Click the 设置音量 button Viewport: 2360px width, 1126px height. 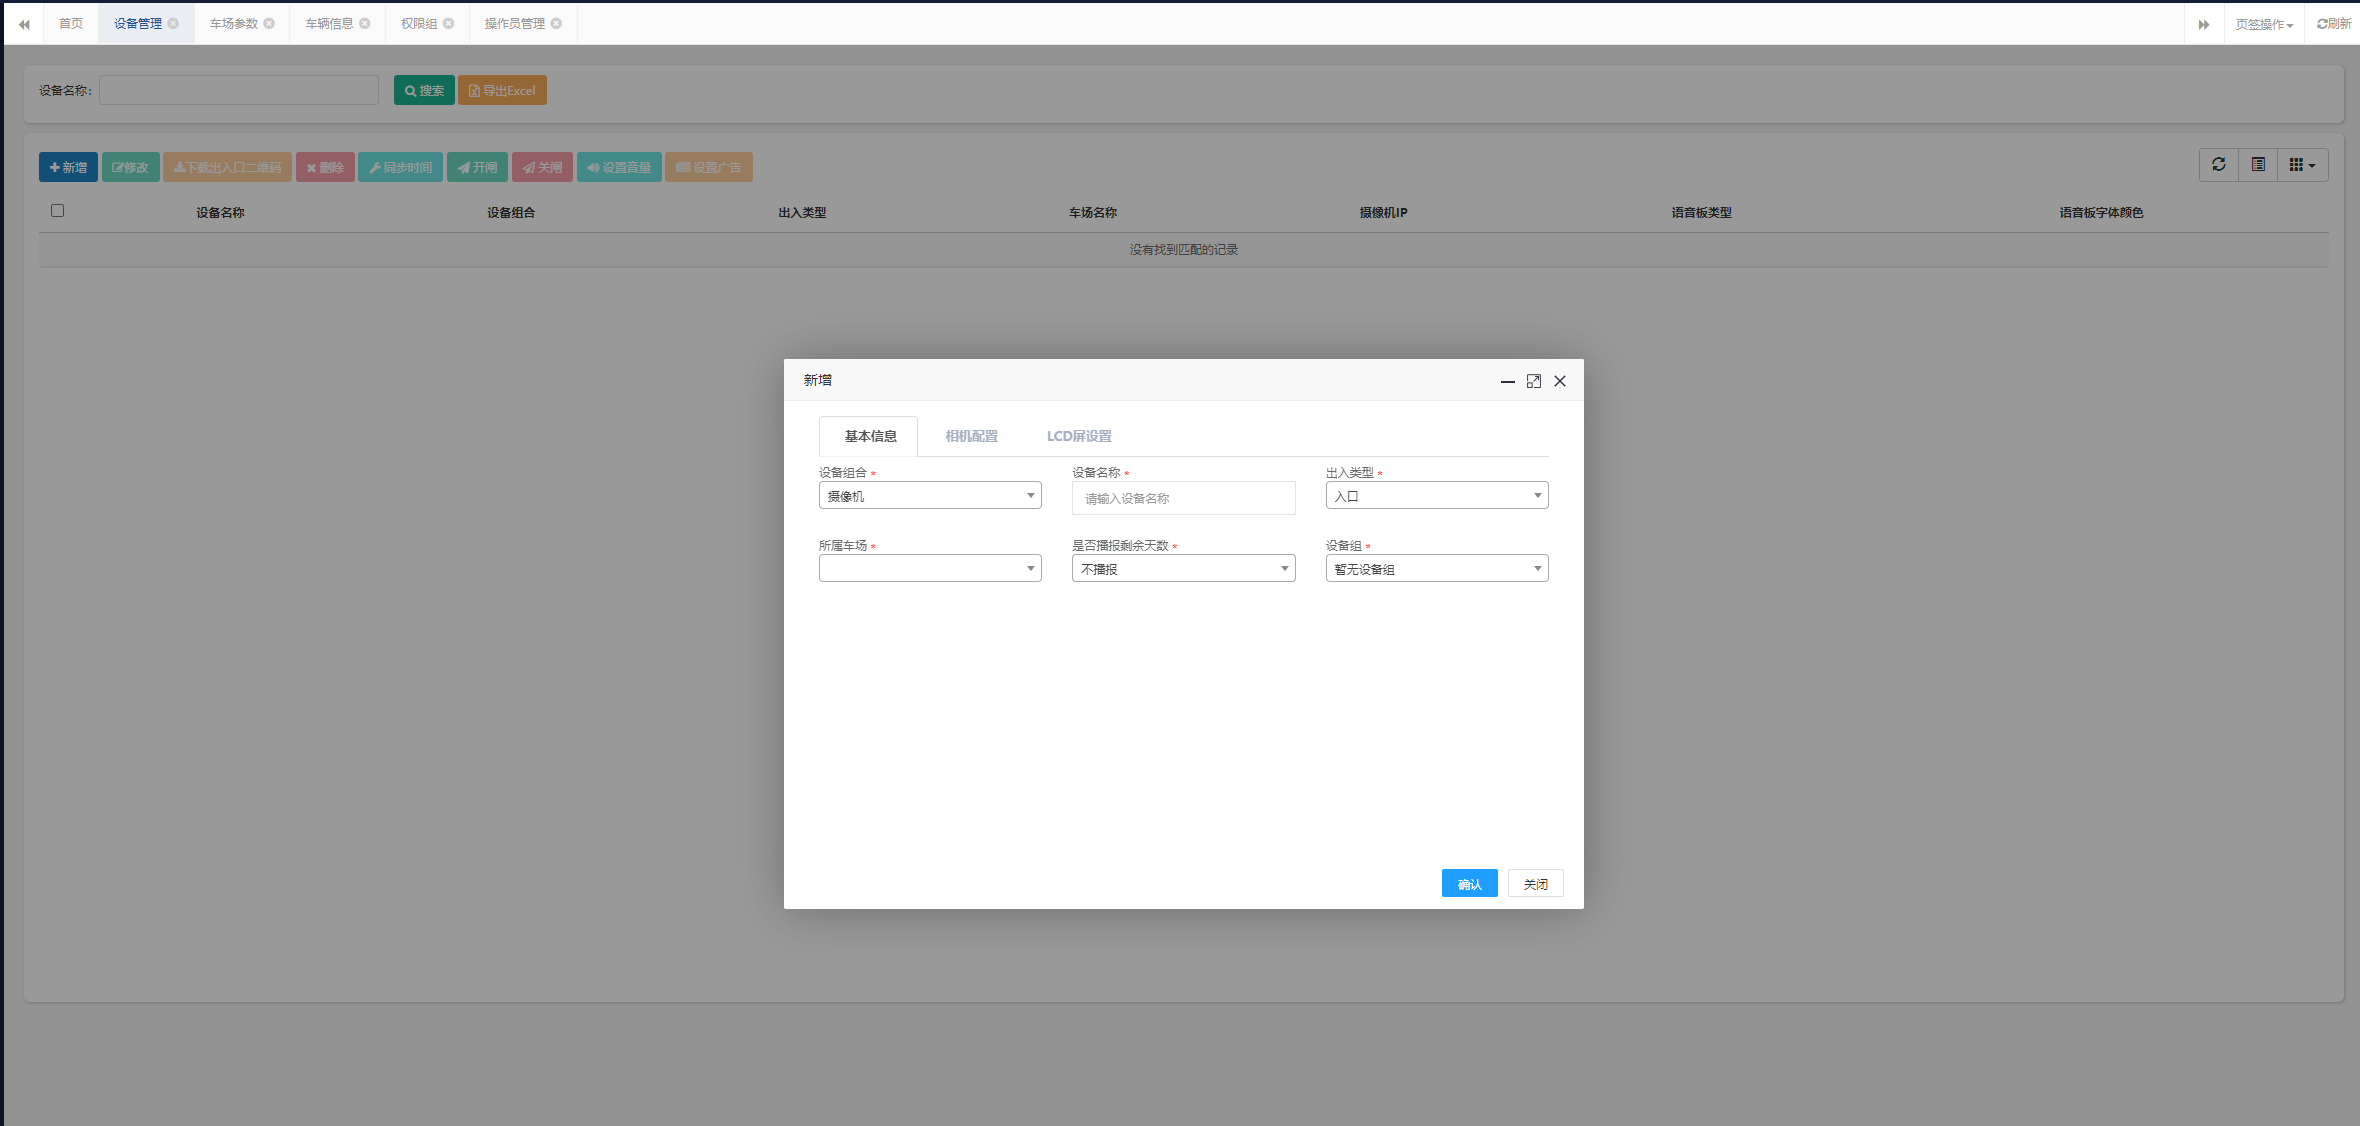pyautogui.click(x=619, y=167)
